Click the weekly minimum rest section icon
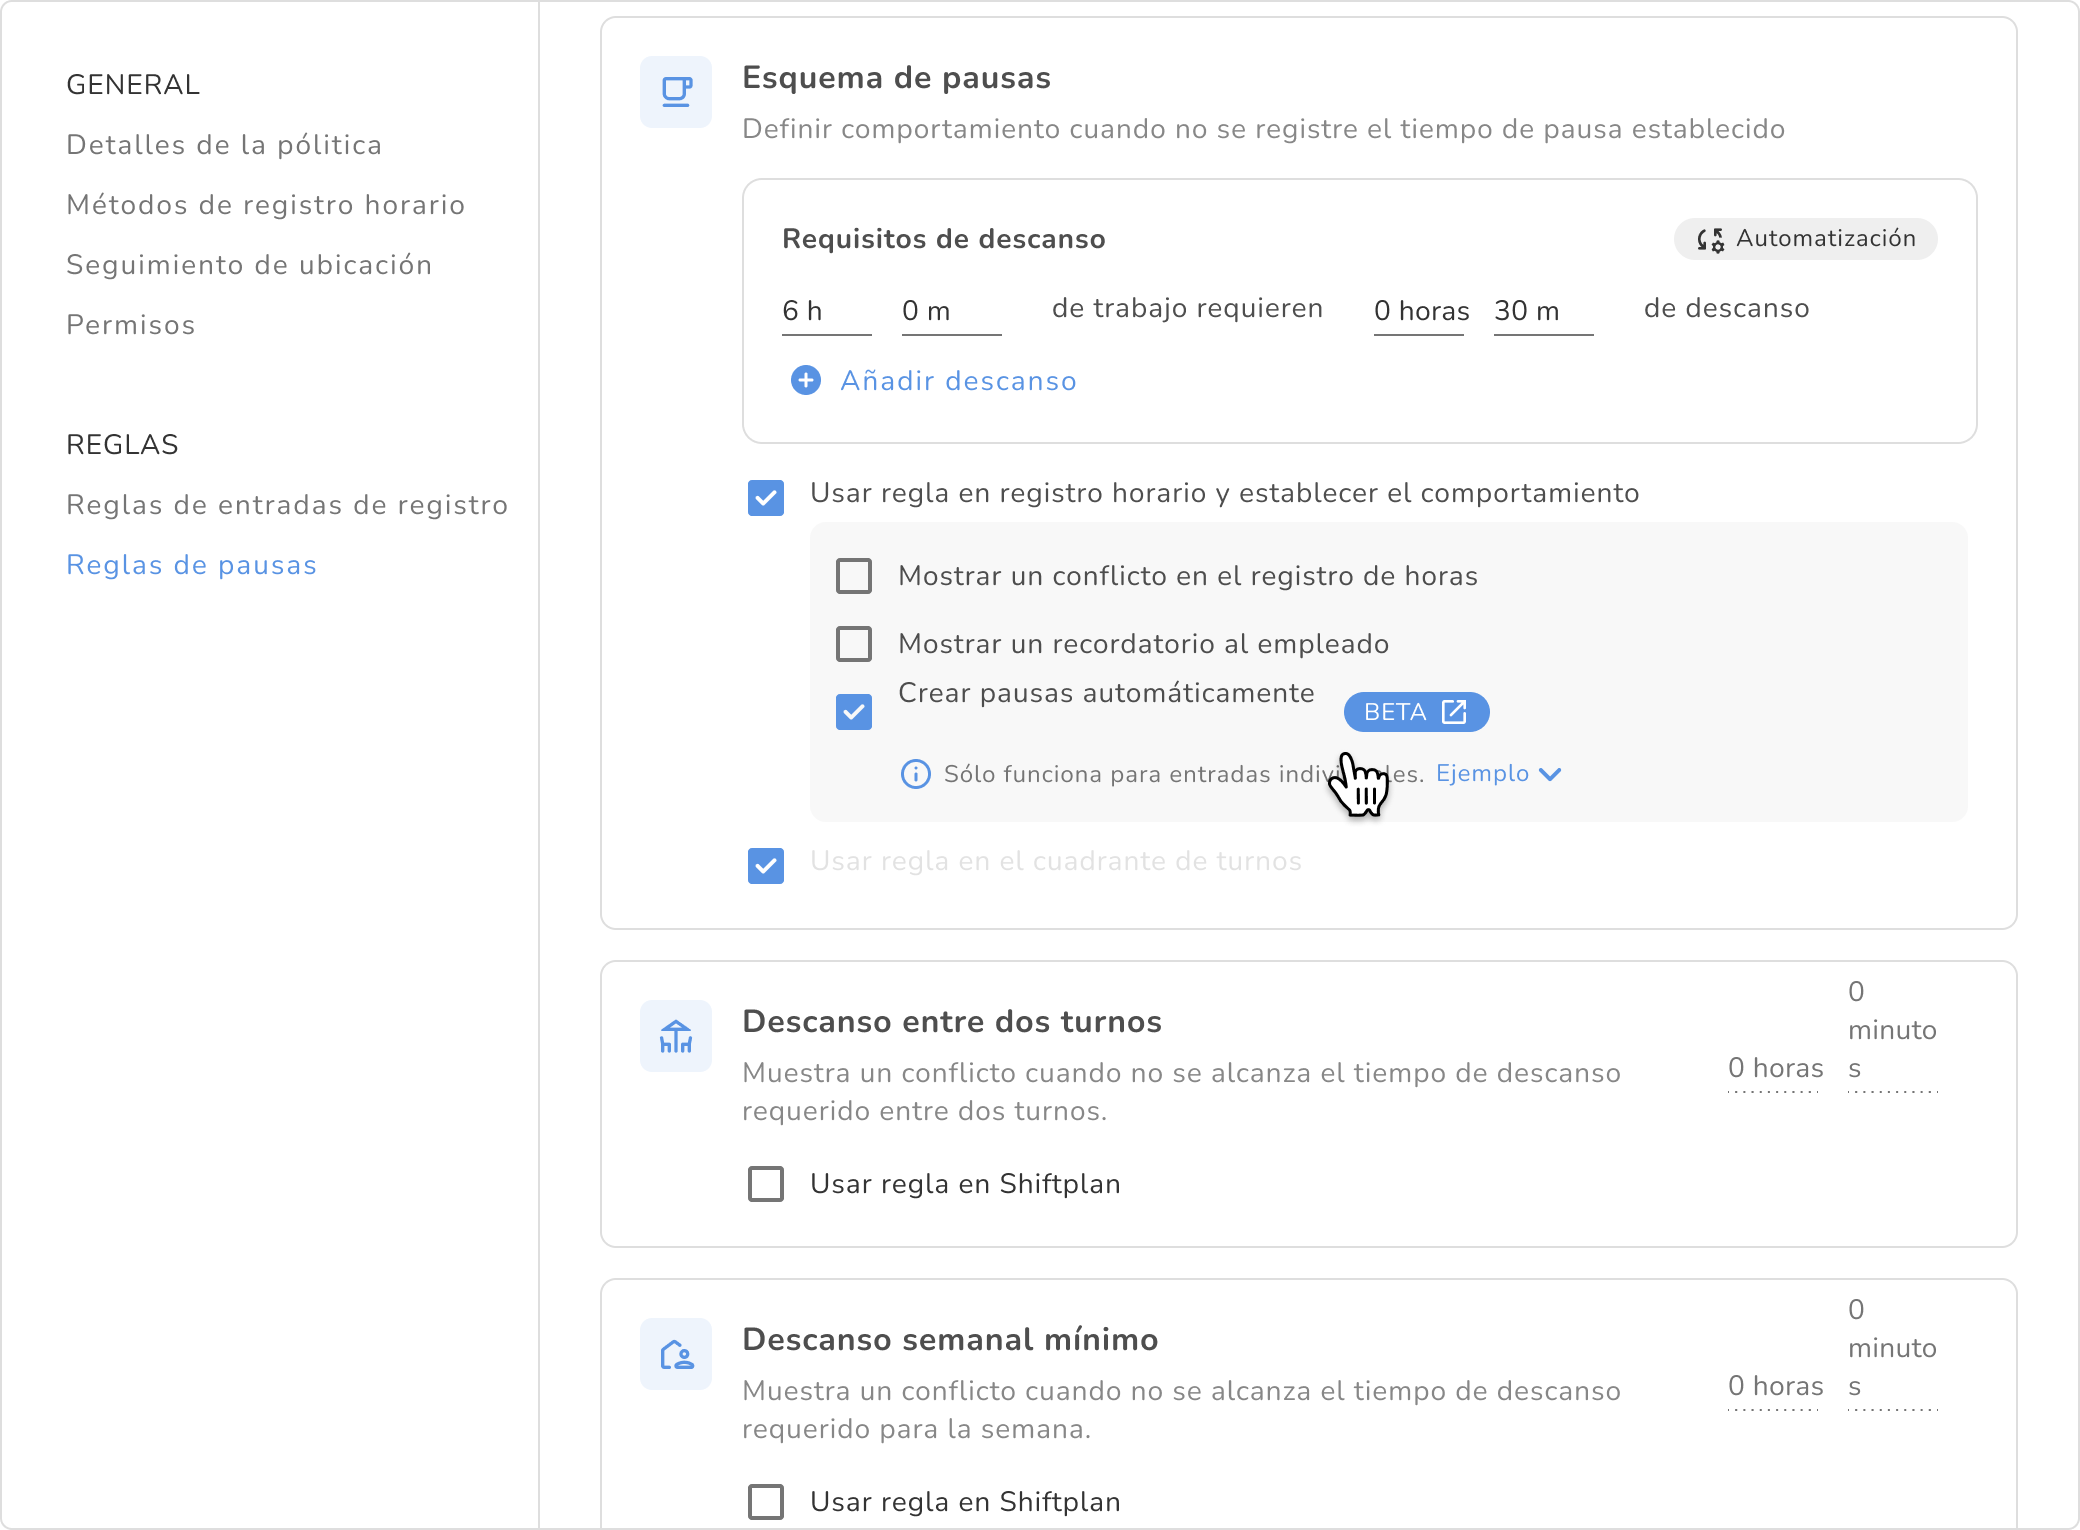 [x=676, y=1354]
